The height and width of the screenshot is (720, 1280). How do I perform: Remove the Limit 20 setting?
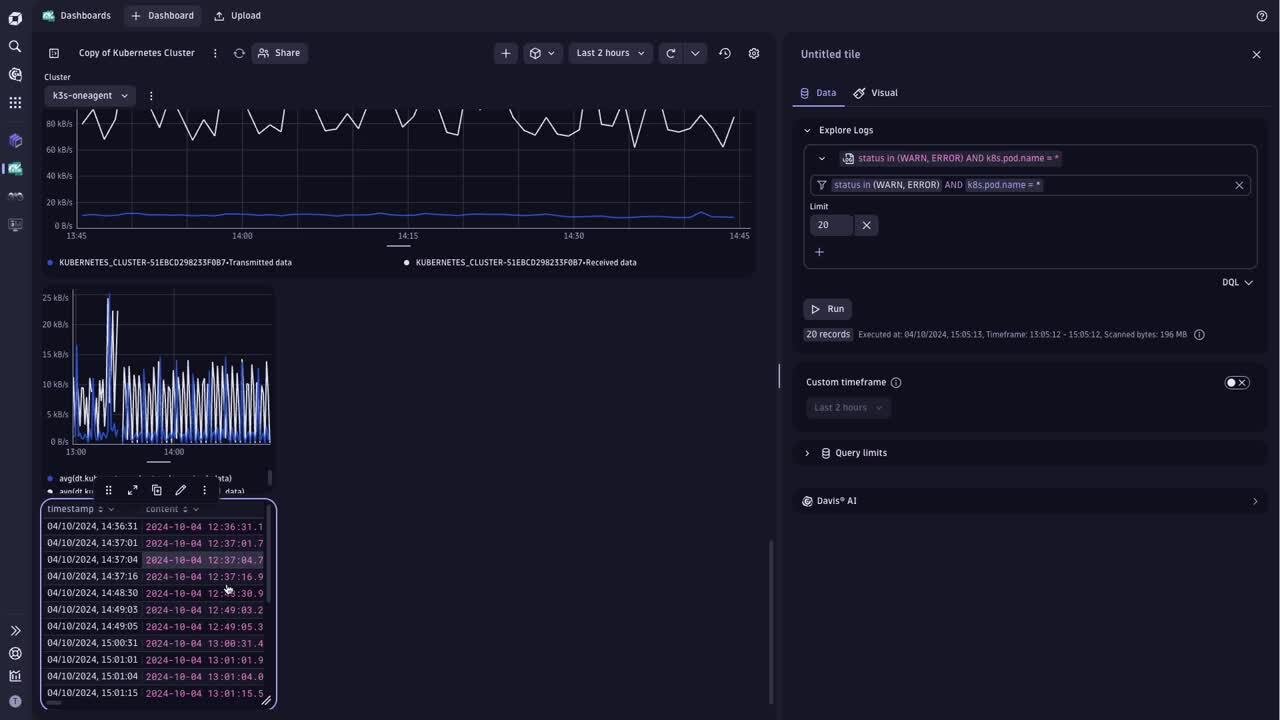tap(867, 225)
